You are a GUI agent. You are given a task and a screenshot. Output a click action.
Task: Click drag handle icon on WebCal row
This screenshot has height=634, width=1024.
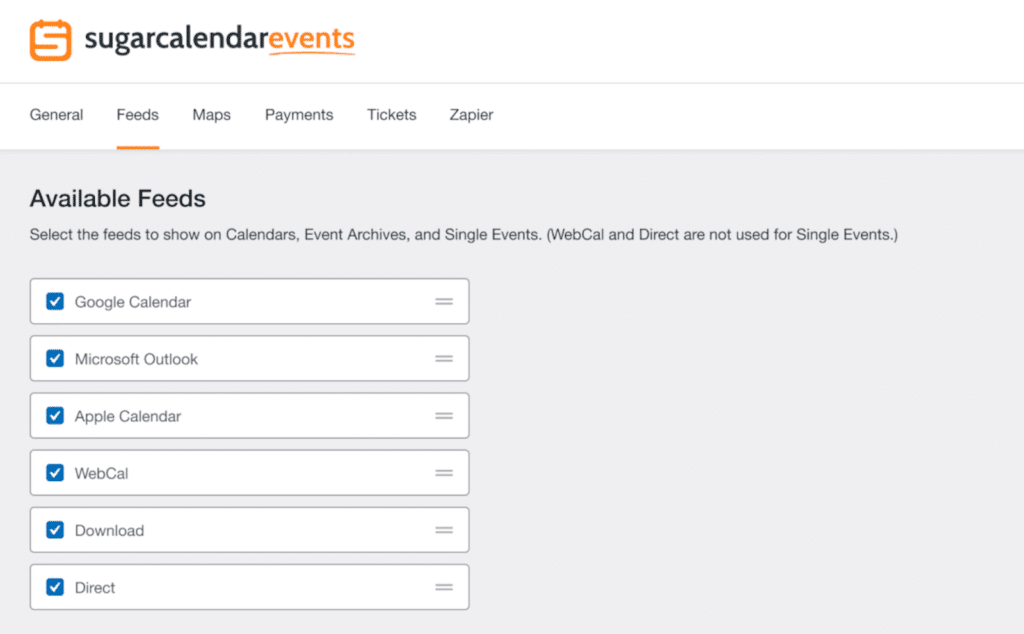444,473
